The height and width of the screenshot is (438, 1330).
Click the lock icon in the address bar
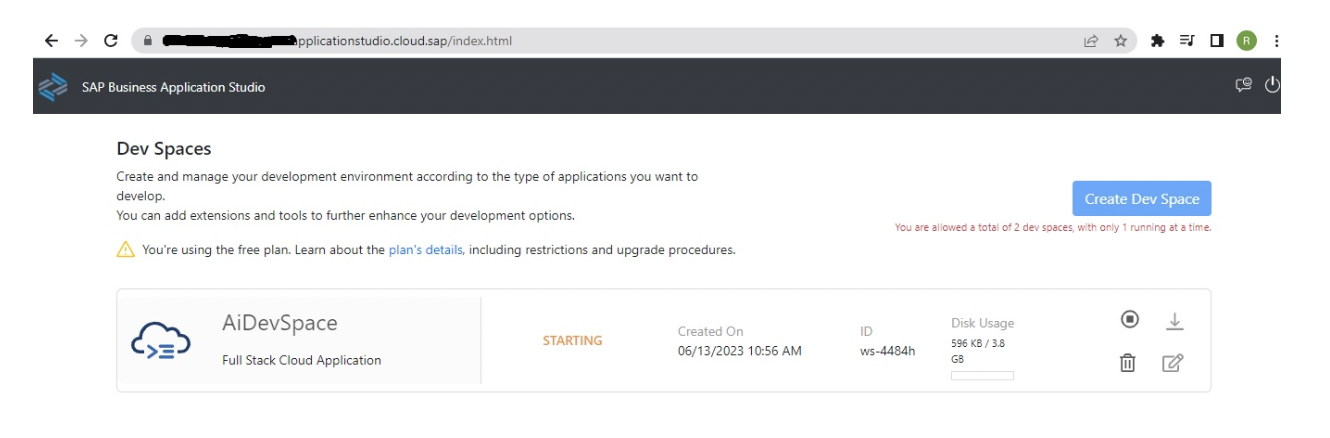click(147, 41)
